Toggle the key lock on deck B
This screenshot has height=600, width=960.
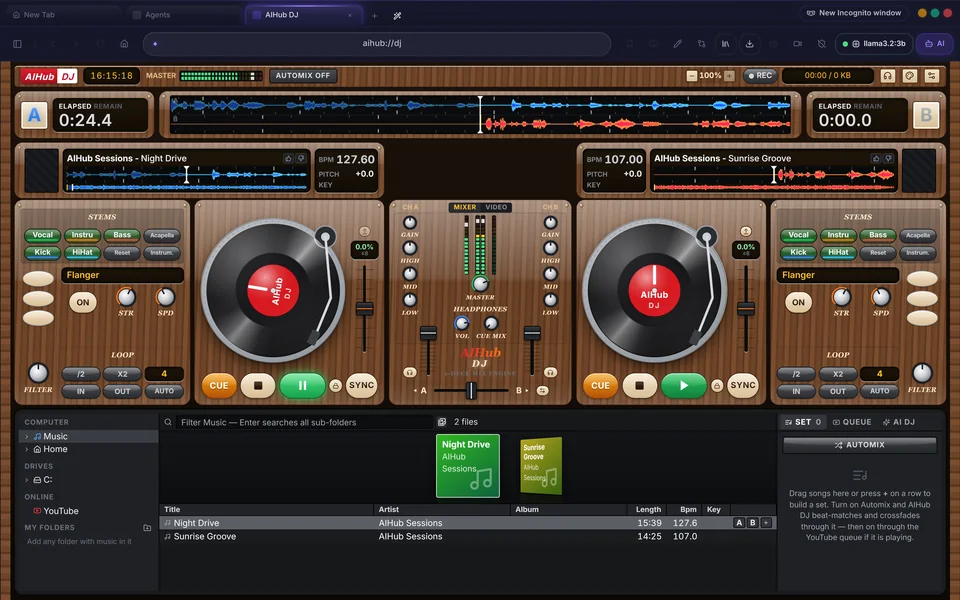pyautogui.click(x=716, y=386)
